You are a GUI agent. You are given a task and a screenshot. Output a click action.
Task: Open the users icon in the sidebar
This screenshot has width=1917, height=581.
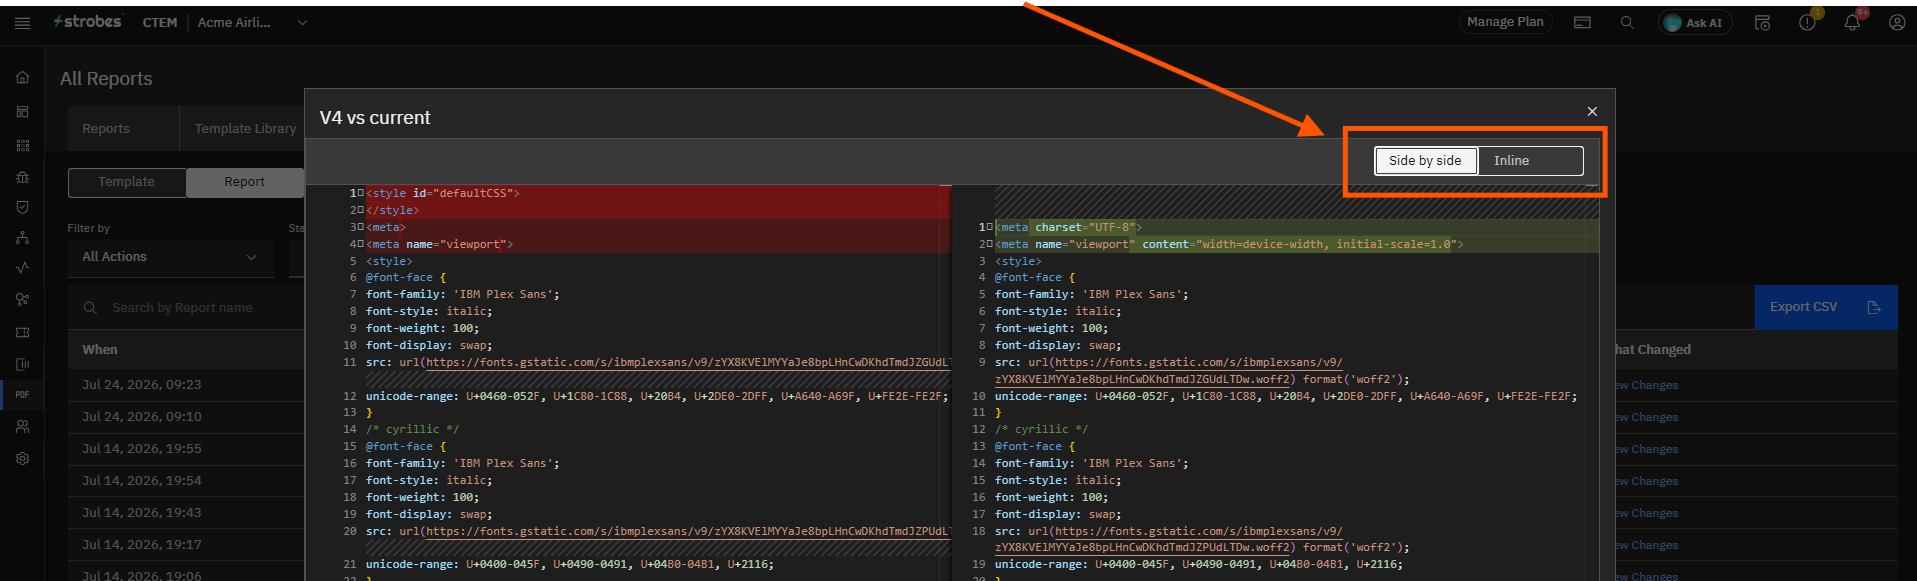pos(22,427)
